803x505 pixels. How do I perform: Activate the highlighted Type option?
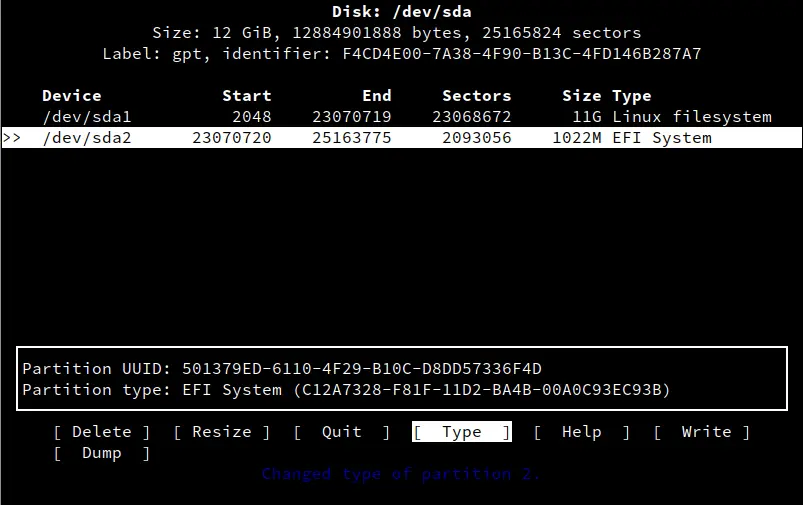pos(461,432)
